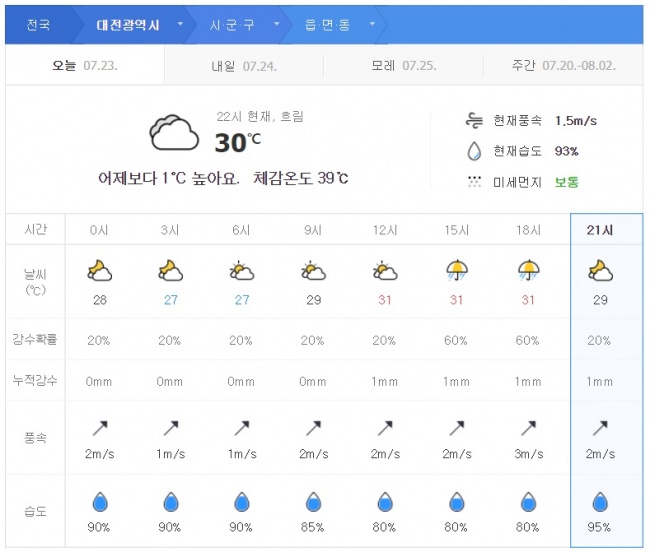Click the green 보통 fine-dust status
Viewport: 650px width, 552px height.
pos(566,182)
